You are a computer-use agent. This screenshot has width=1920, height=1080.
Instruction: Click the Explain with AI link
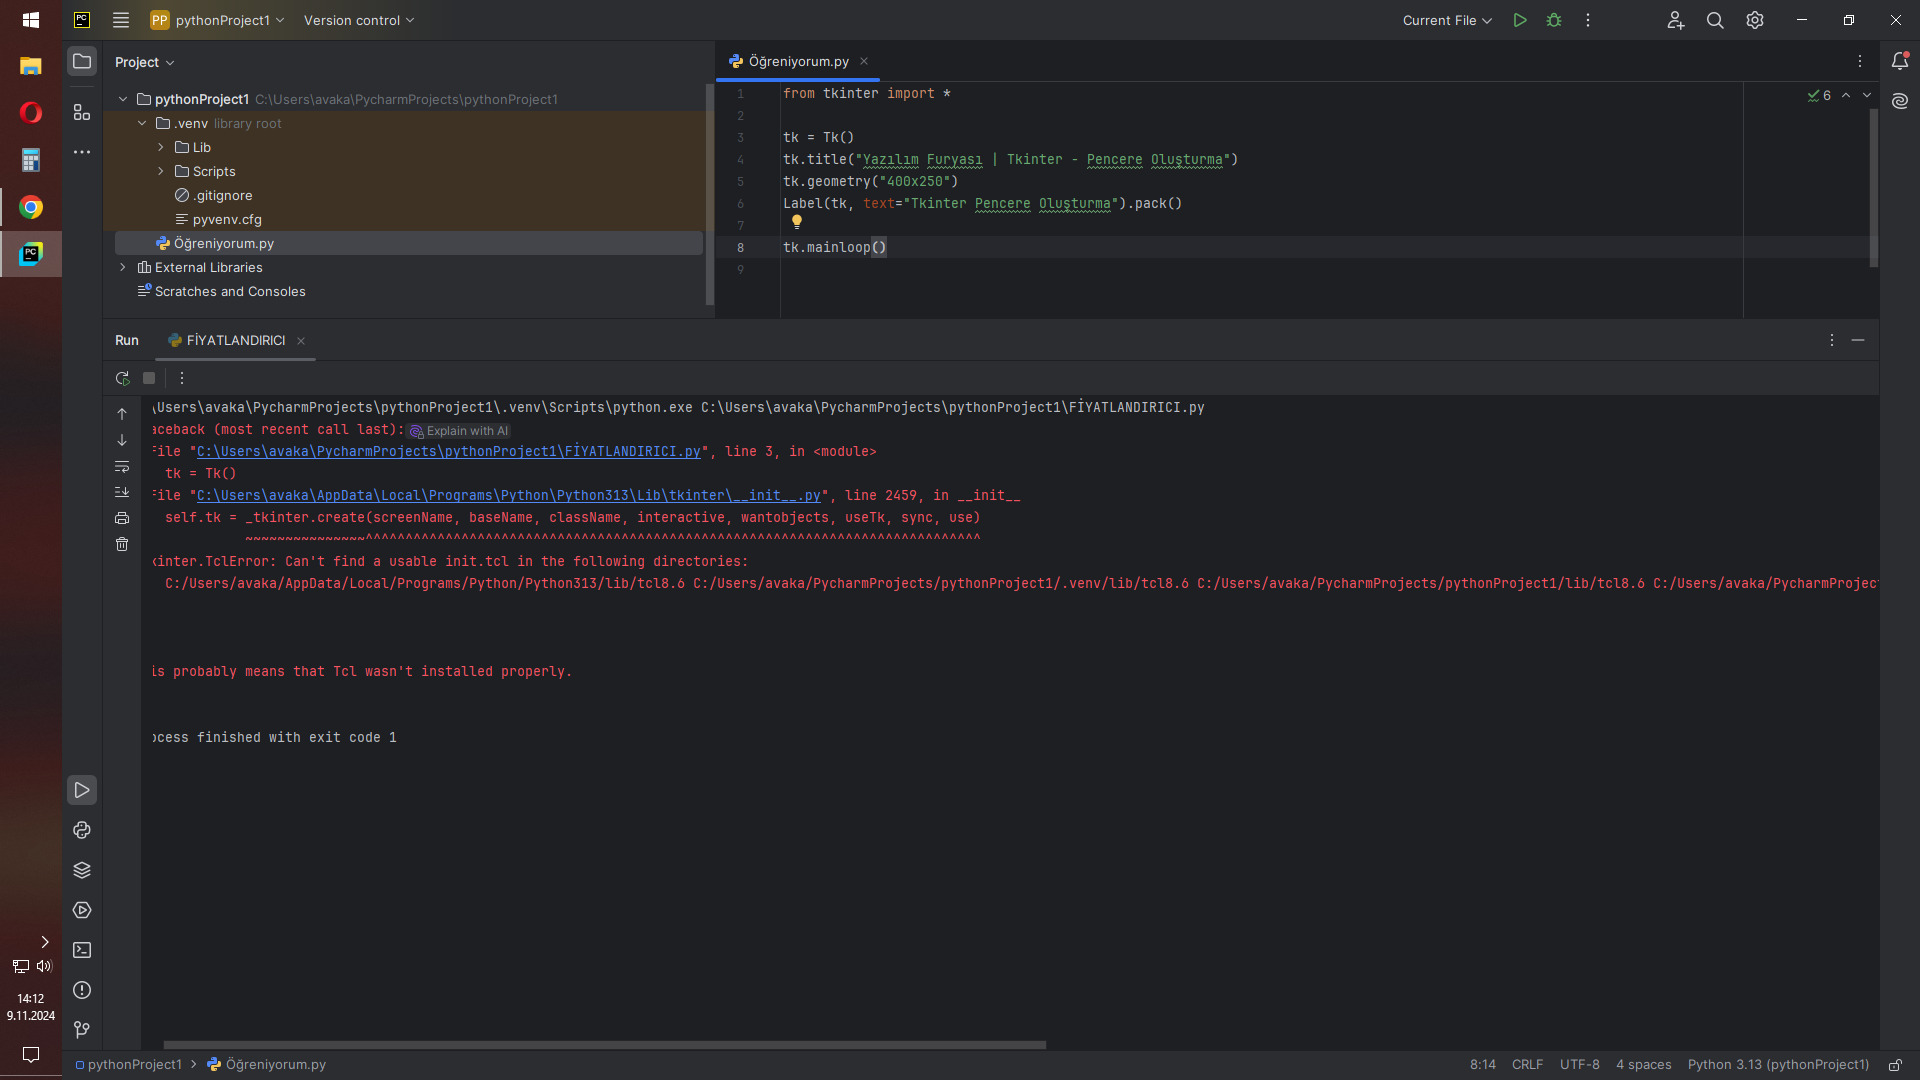(x=460, y=431)
